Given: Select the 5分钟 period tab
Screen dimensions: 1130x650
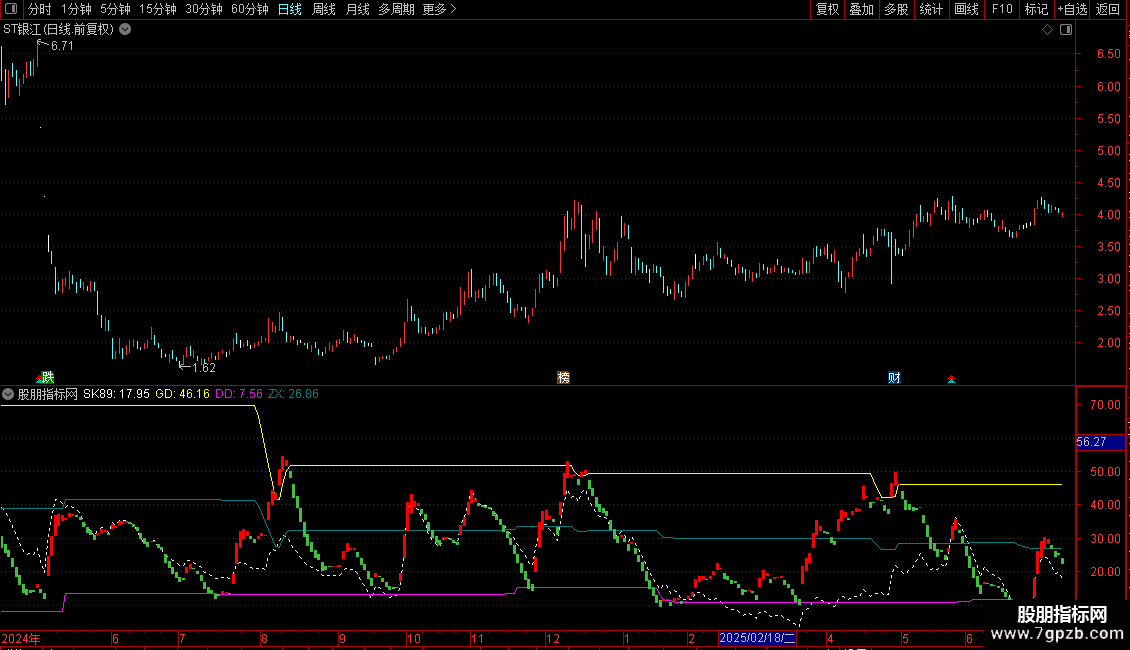Looking at the screenshot, I should click(115, 9).
